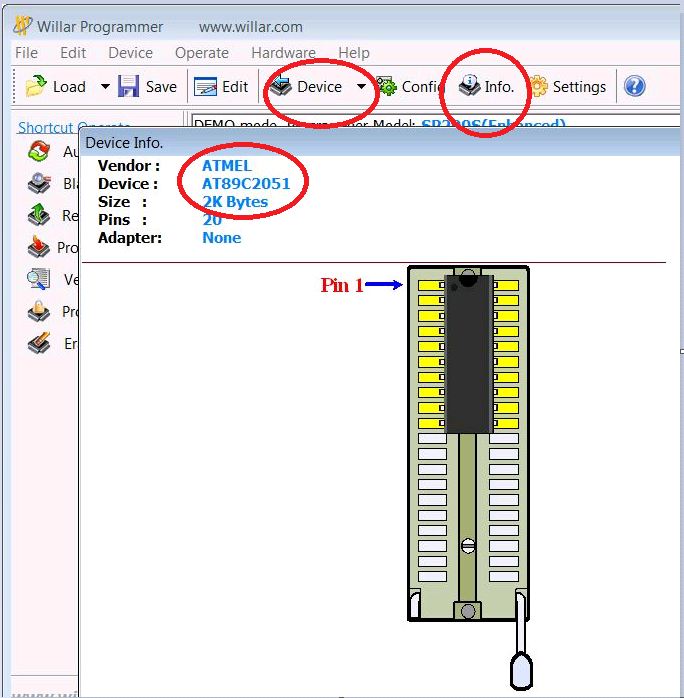Click the Load folder icon

(36, 86)
